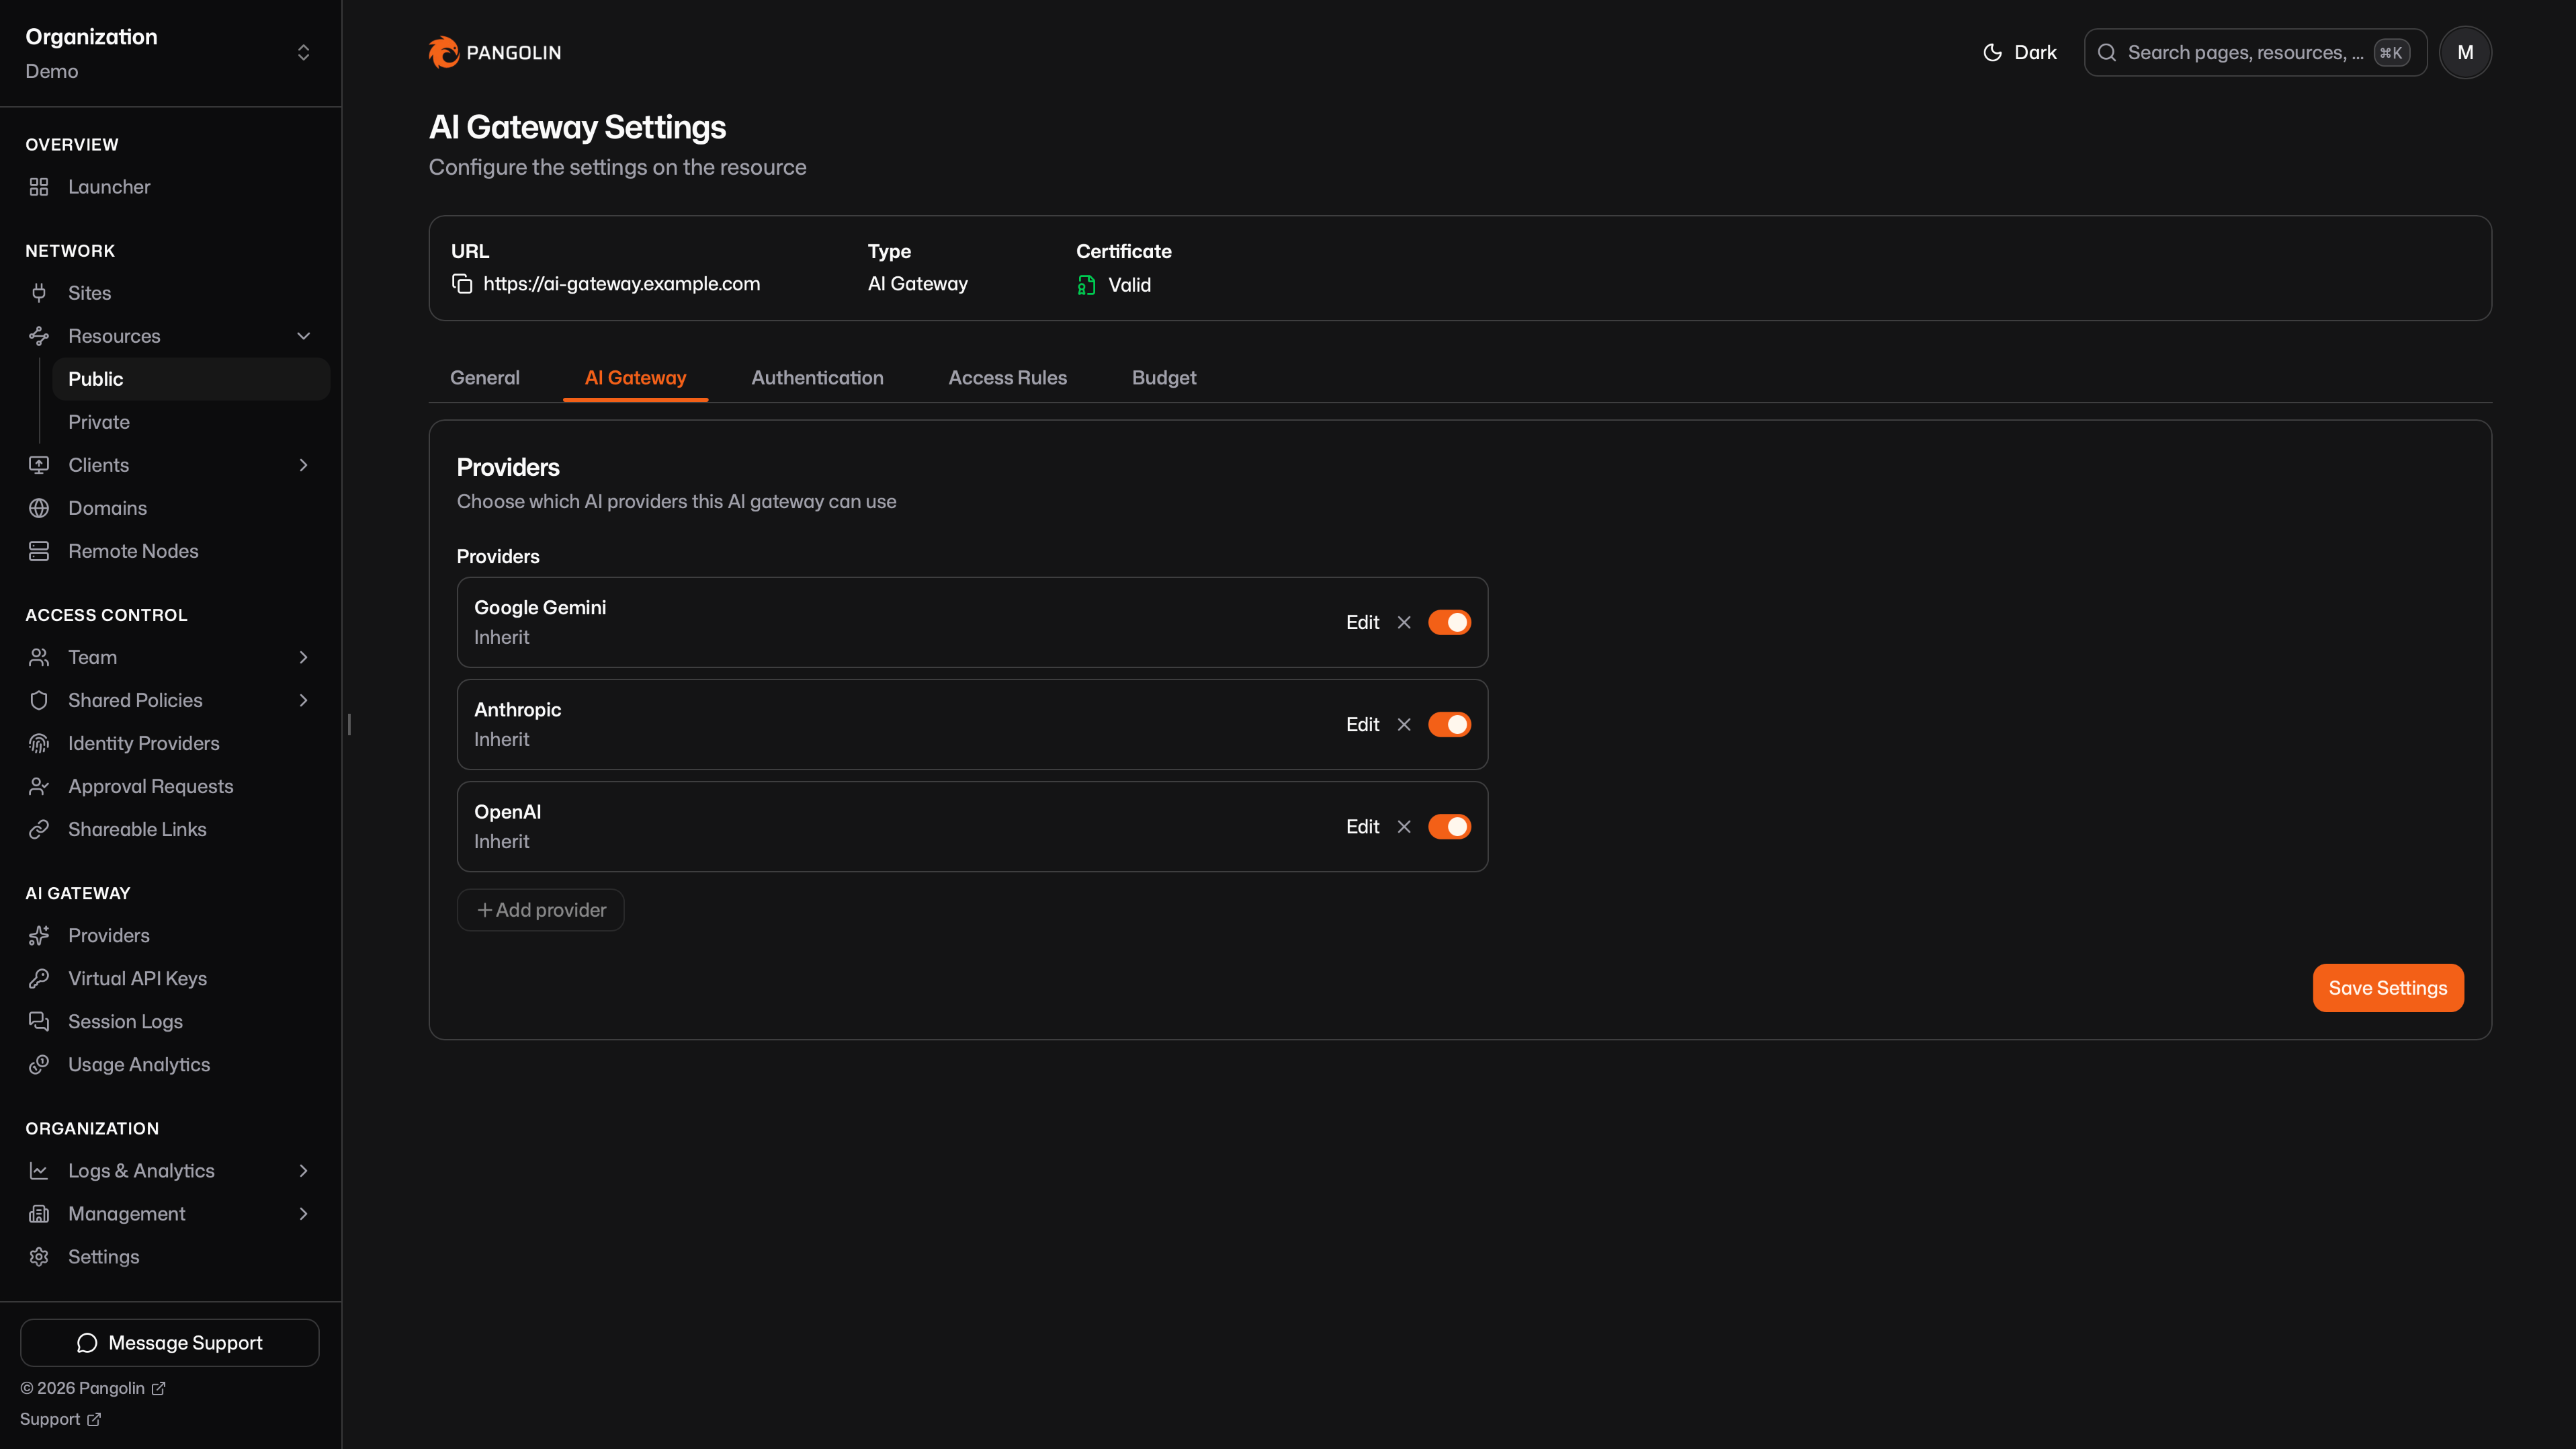Edit the Google Gemini provider
Viewport: 2576px width, 1449px height.
[x=1362, y=622]
